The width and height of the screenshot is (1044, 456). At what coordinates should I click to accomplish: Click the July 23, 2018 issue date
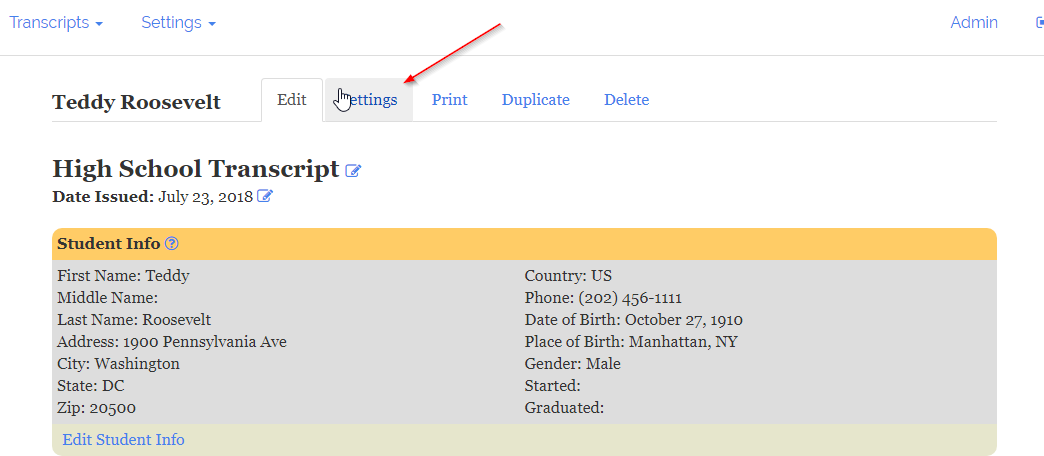(x=205, y=197)
